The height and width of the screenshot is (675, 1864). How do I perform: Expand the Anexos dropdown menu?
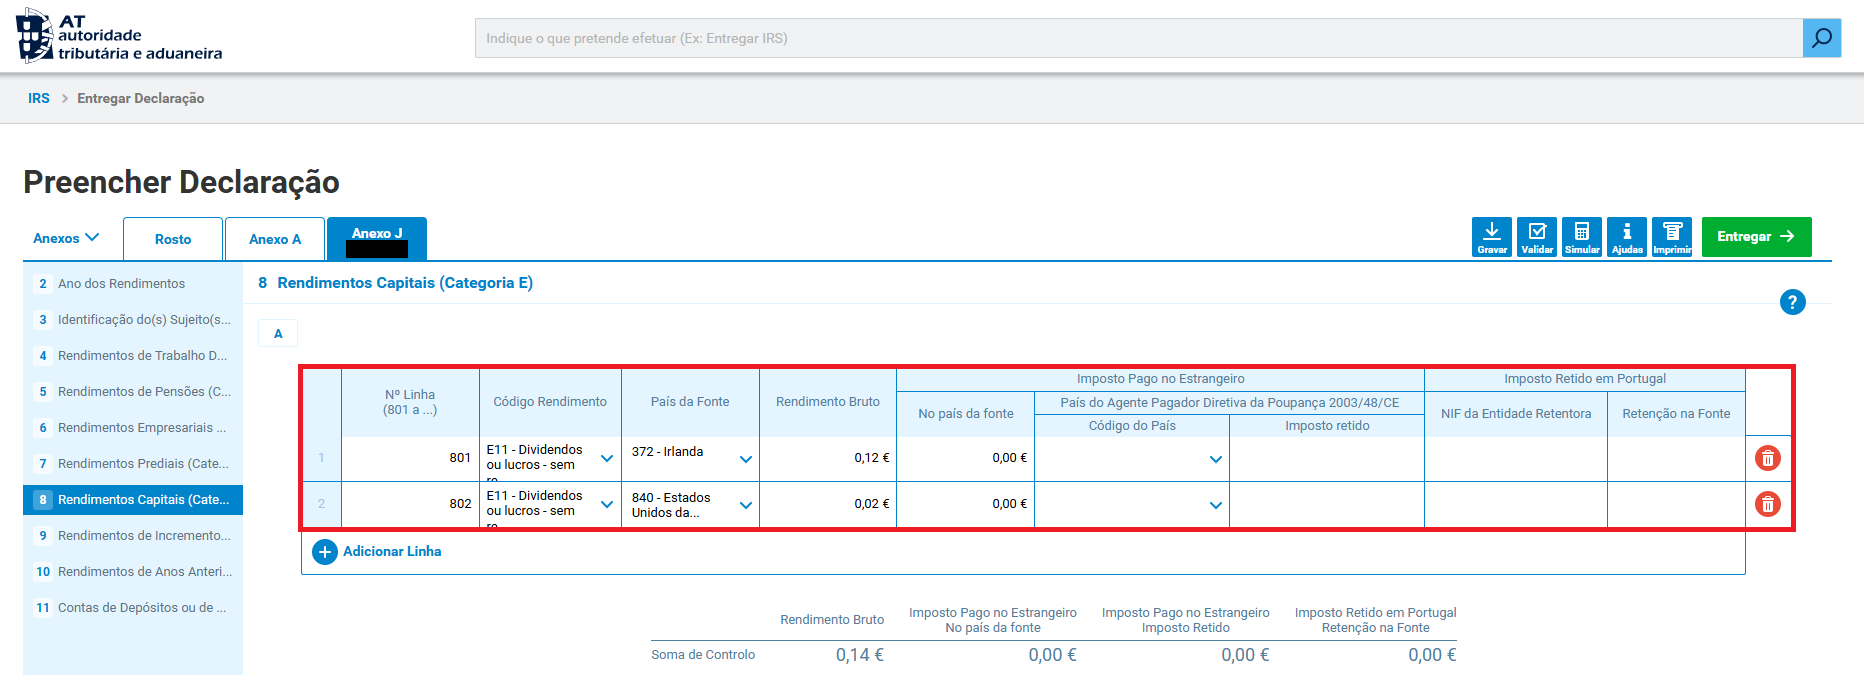(x=66, y=238)
